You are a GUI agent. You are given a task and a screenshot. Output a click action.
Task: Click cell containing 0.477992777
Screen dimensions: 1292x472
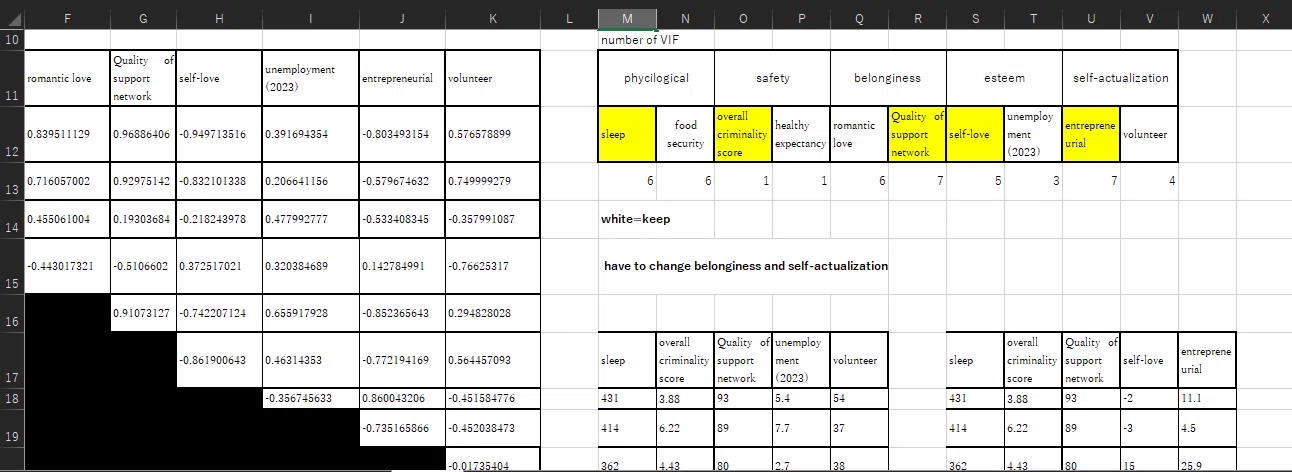click(x=310, y=218)
